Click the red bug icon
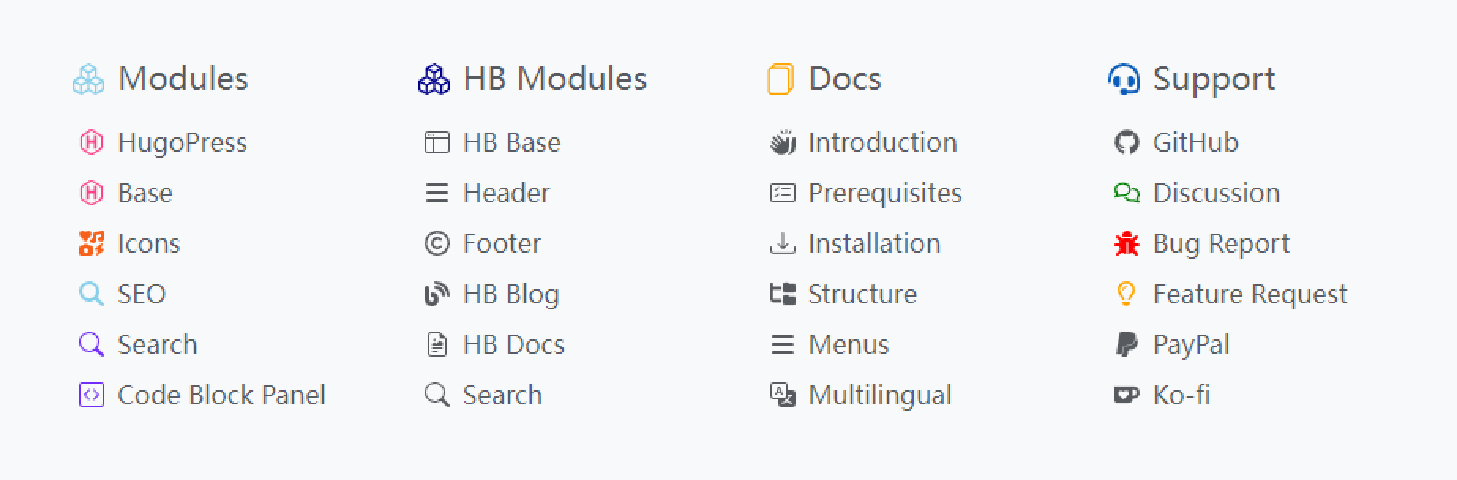The height and width of the screenshot is (480, 1457). 1127,244
